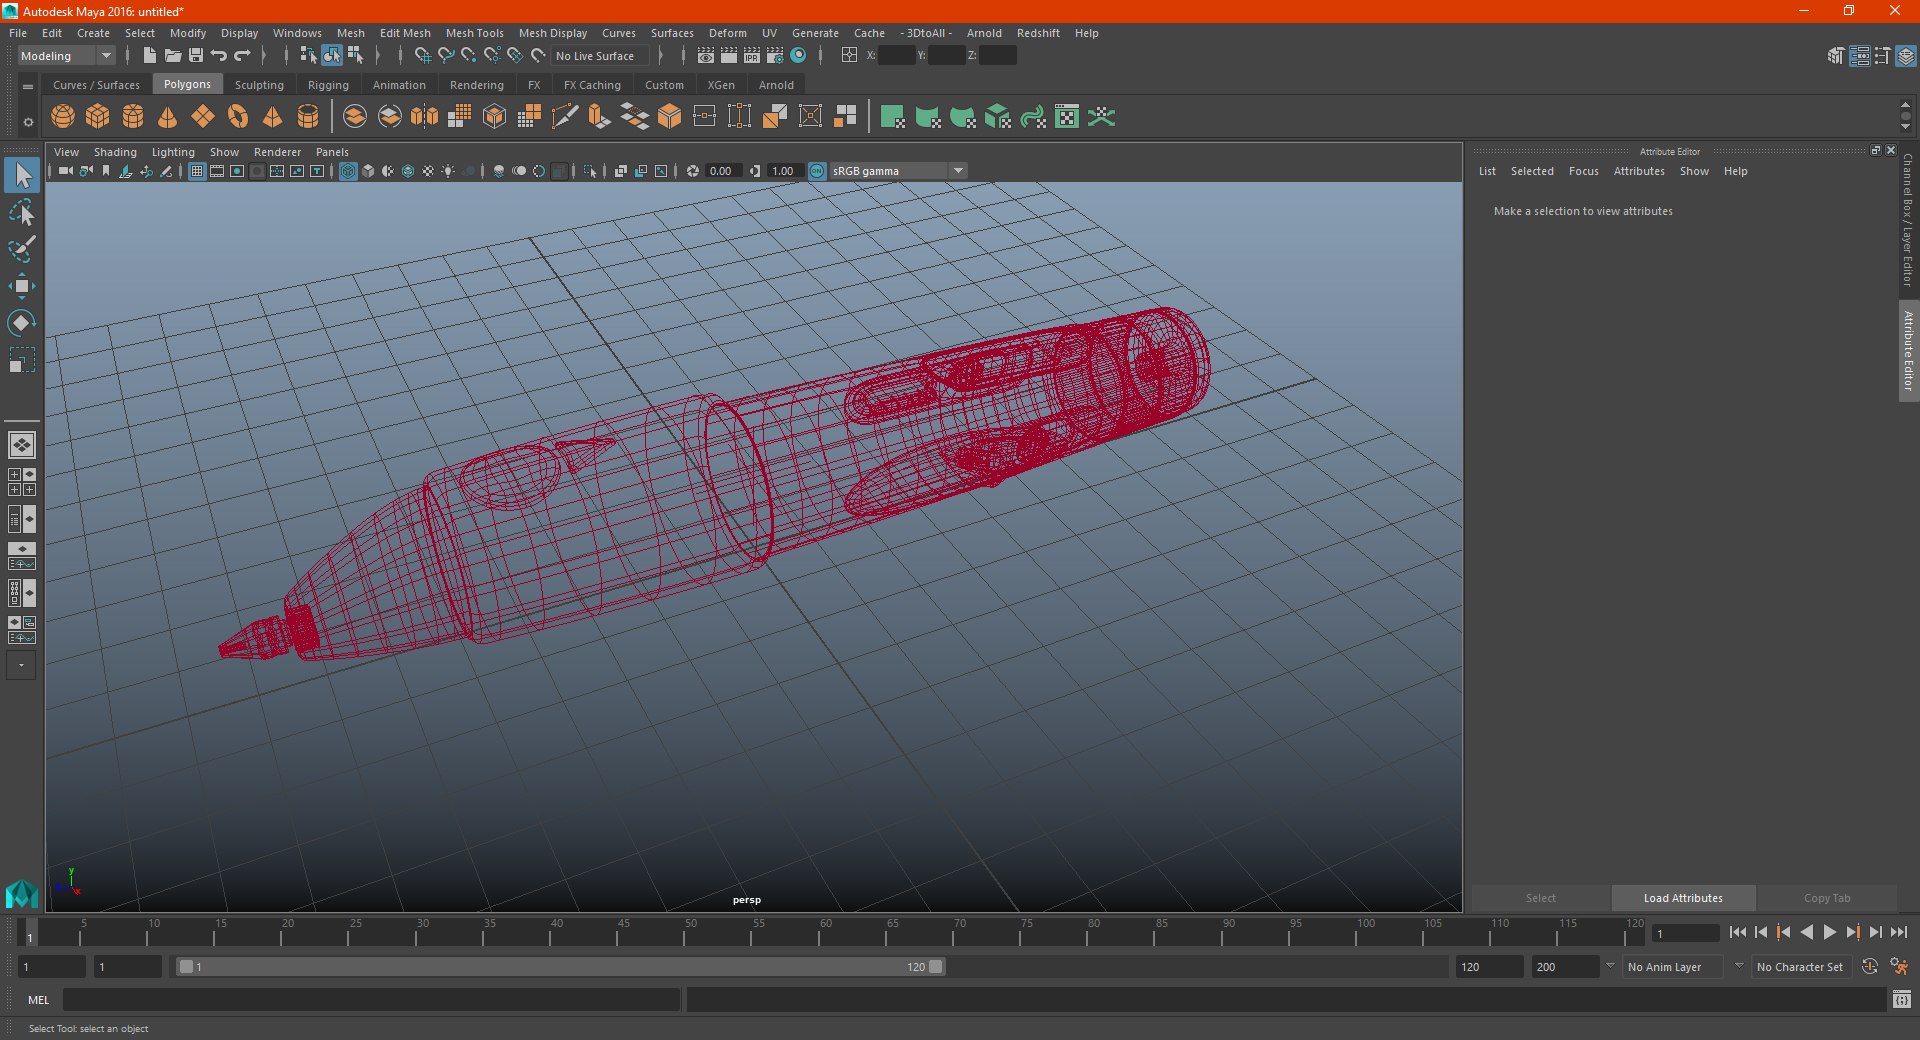
Task: Open the No Character Set dropdown arrow
Action: 1739,967
